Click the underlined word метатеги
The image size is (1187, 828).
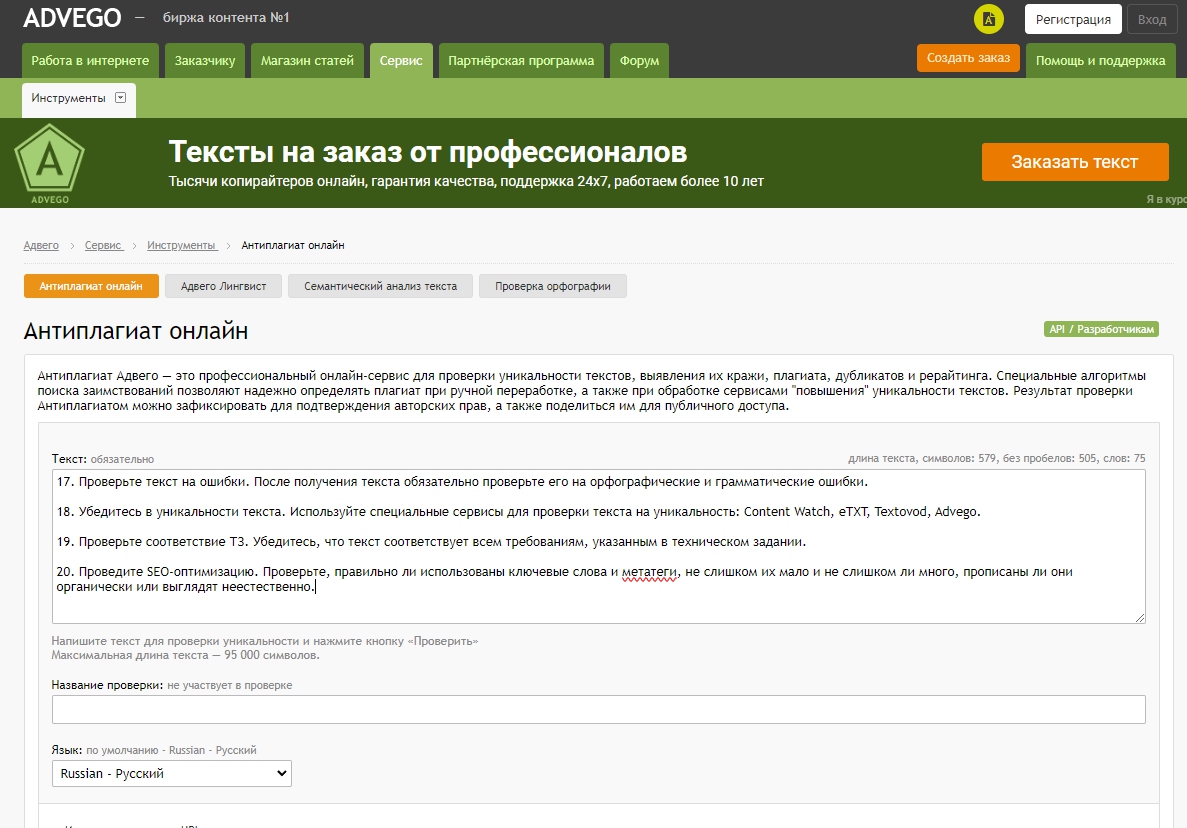pyautogui.click(x=649, y=572)
